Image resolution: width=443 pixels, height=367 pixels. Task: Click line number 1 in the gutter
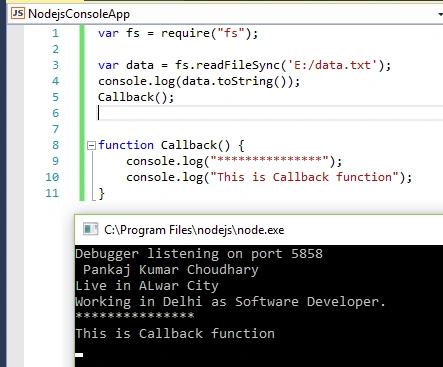[55, 33]
